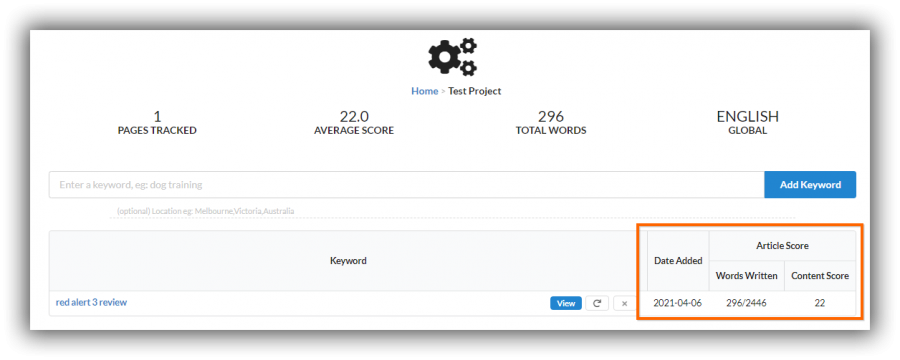
Task: Click the Test Project breadcrumb
Action: click(x=475, y=91)
